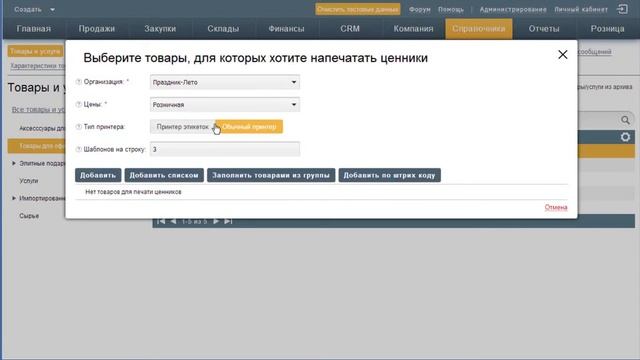Open the Форум link
The width and height of the screenshot is (640, 360).
point(420,9)
